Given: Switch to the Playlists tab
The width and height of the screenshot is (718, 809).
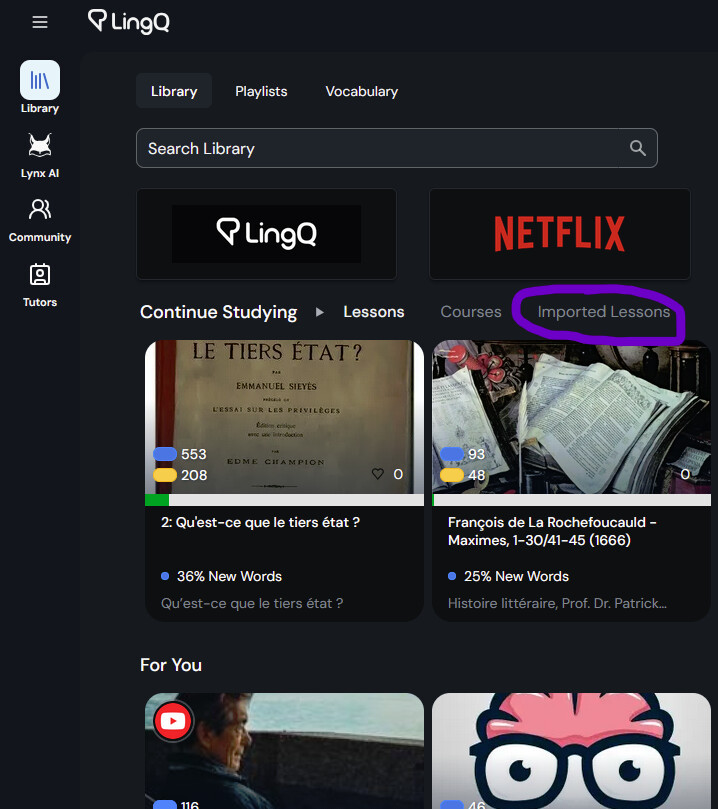Looking at the screenshot, I should [x=261, y=91].
